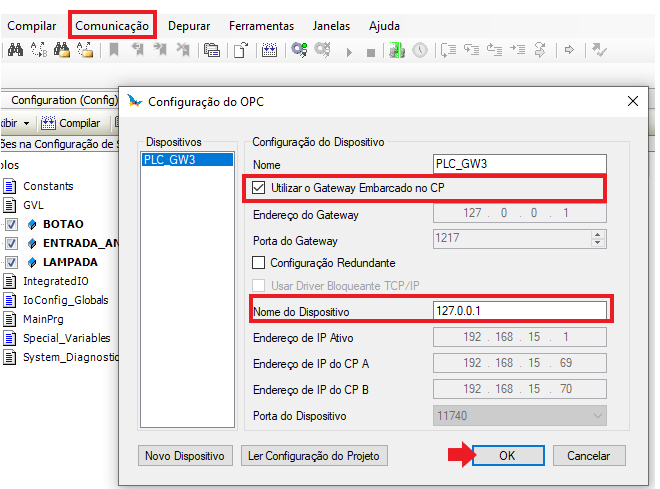Click the MainPrg document icon

pos(11,319)
